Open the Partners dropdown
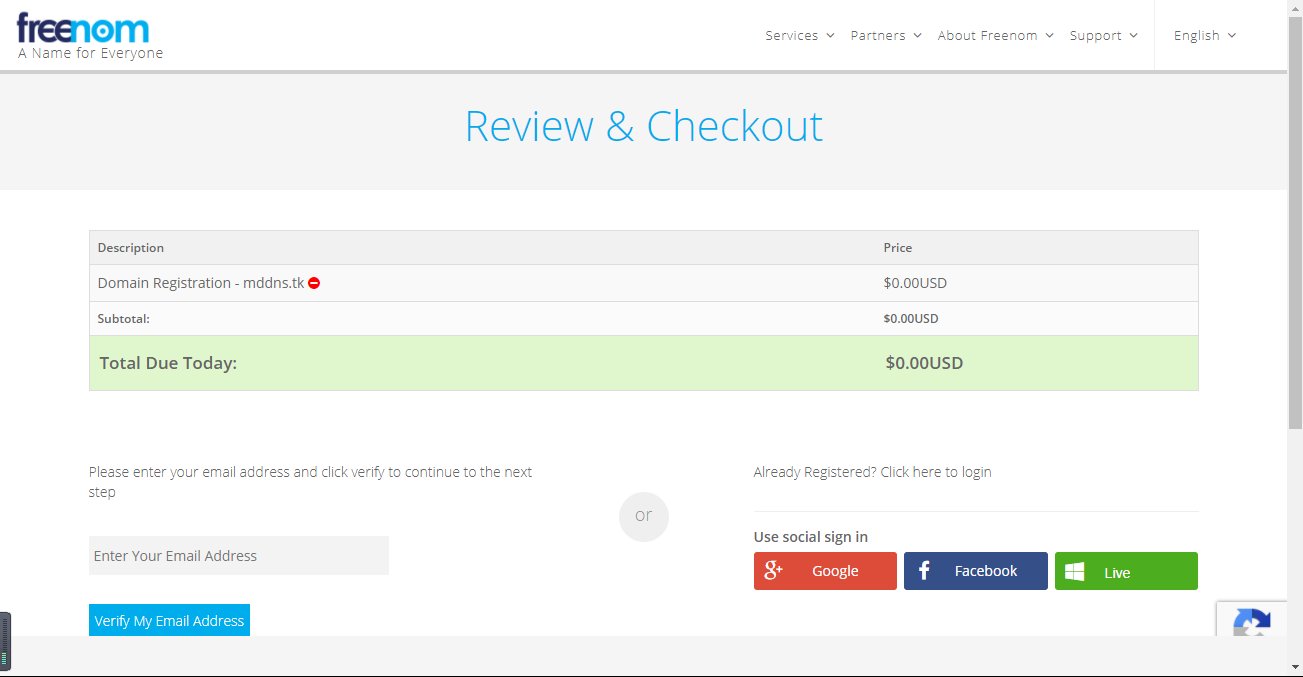1303x677 pixels. (885, 35)
